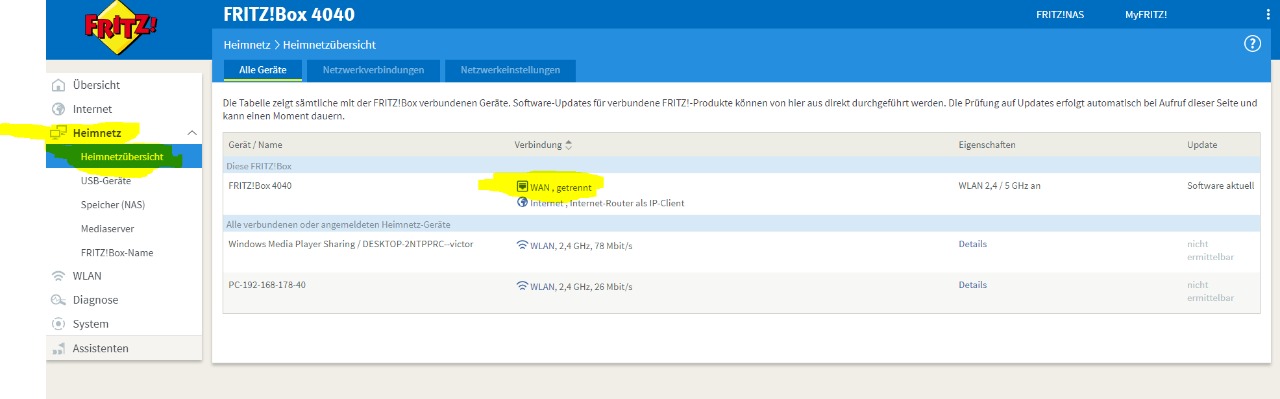Open the help question mark icon
The image size is (1280, 399).
click(1252, 44)
